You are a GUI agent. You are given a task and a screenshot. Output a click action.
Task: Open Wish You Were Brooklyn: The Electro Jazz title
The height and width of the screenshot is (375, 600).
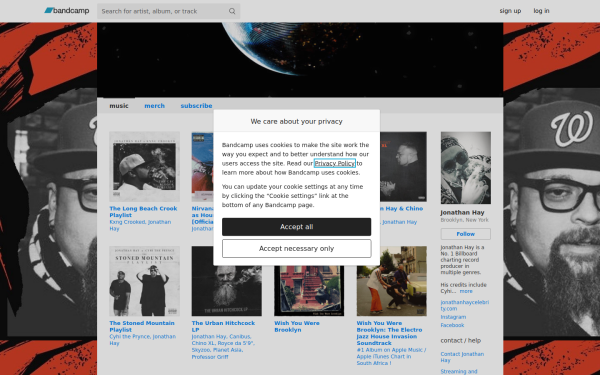[x=389, y=333]
